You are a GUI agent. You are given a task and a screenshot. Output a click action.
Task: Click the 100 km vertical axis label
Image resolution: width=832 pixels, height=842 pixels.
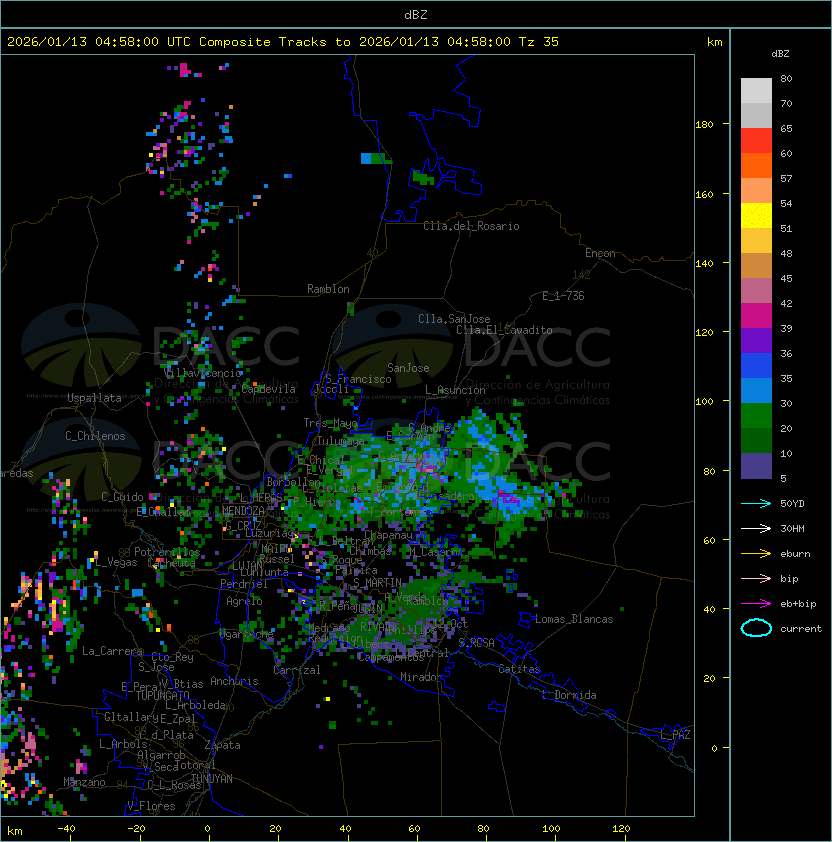pyautogui.click(x=704, y=402)
